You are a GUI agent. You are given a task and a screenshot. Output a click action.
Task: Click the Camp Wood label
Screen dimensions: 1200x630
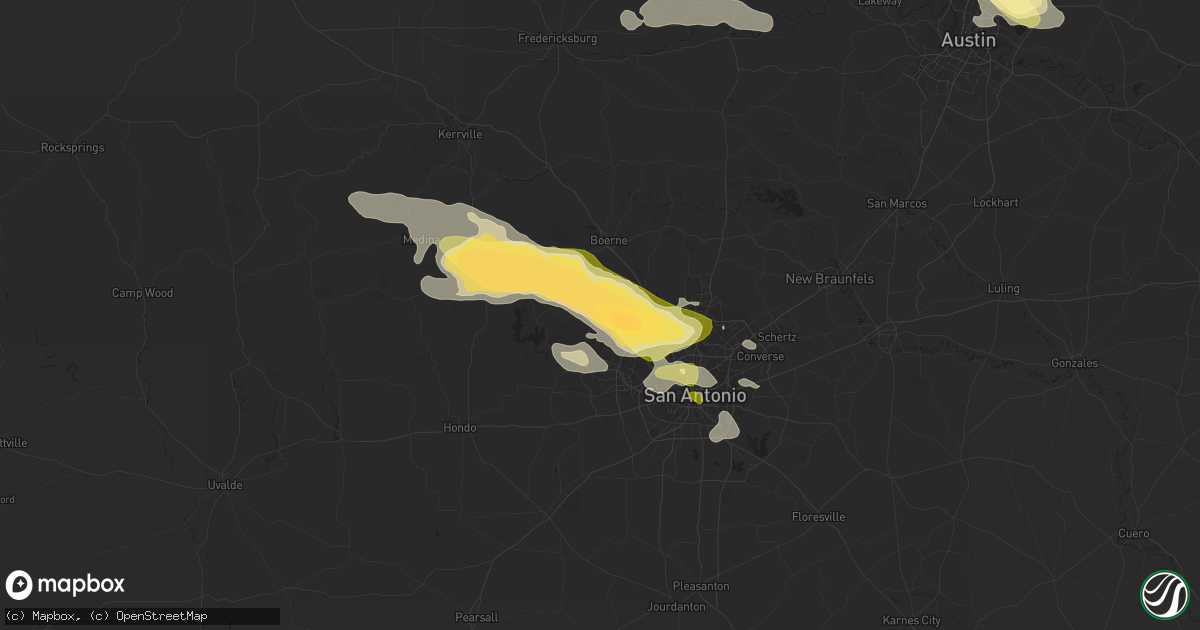(x=142, y=294)
